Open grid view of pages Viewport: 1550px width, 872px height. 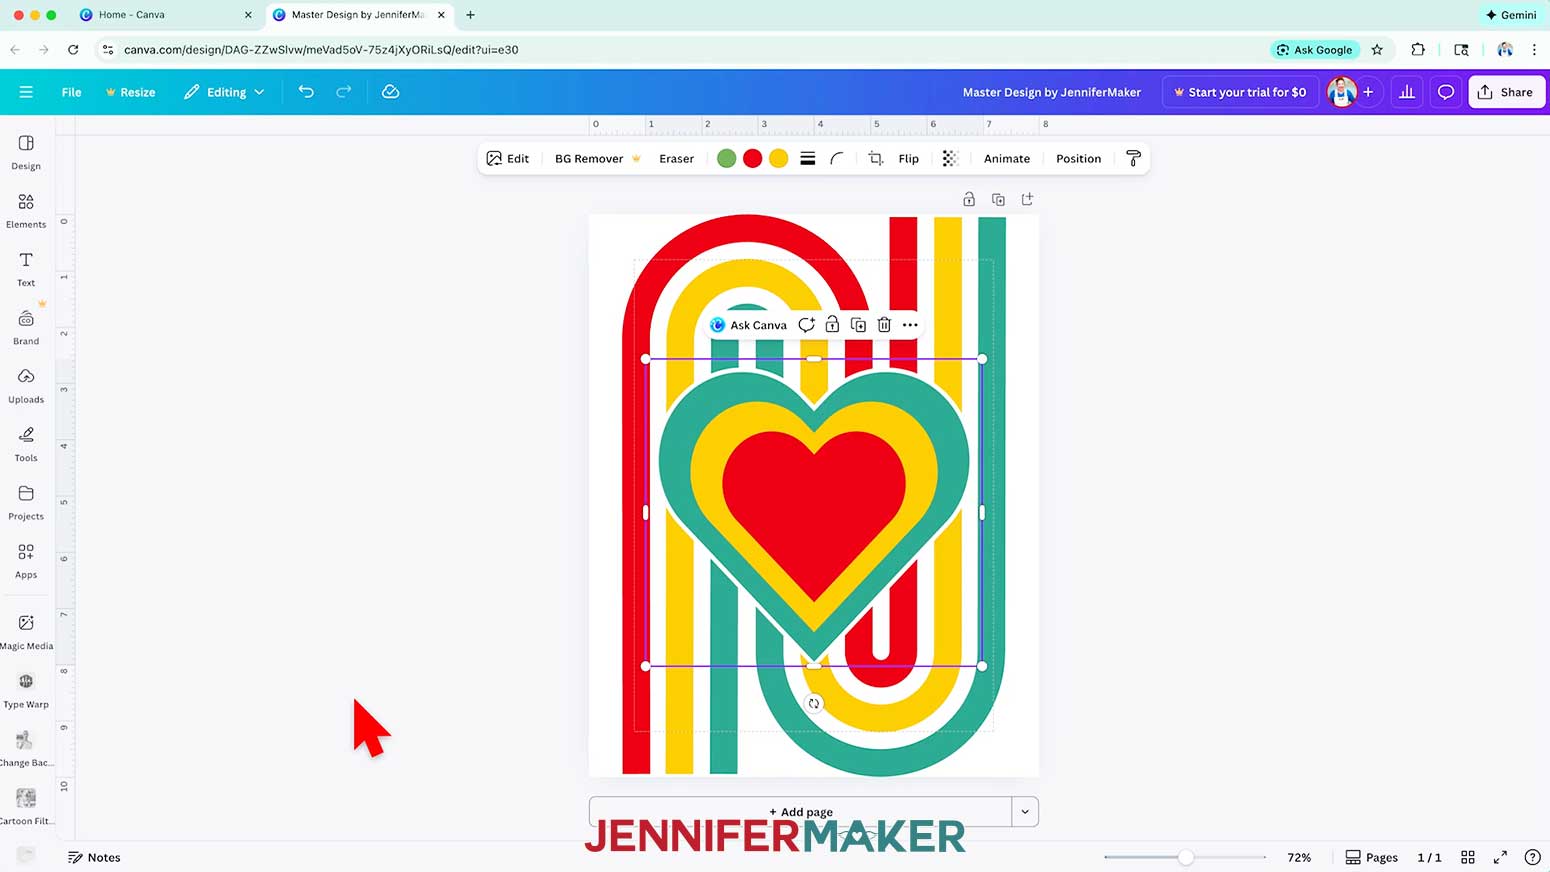1468,857
